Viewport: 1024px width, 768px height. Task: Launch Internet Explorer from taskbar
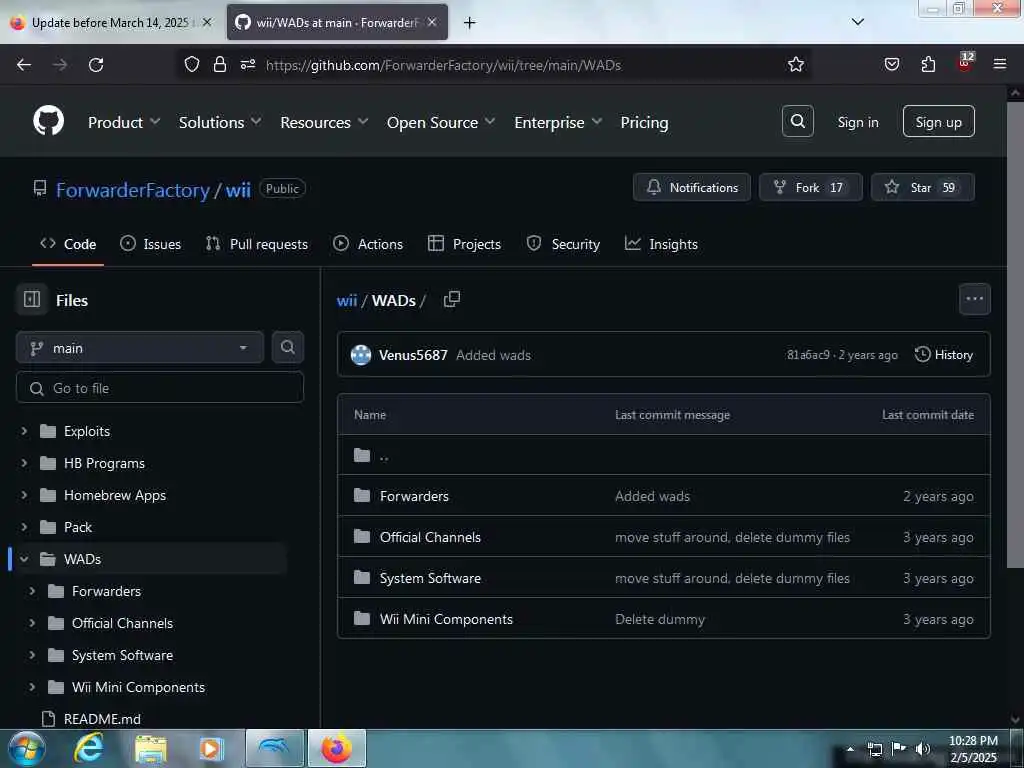tap(89, 748)
